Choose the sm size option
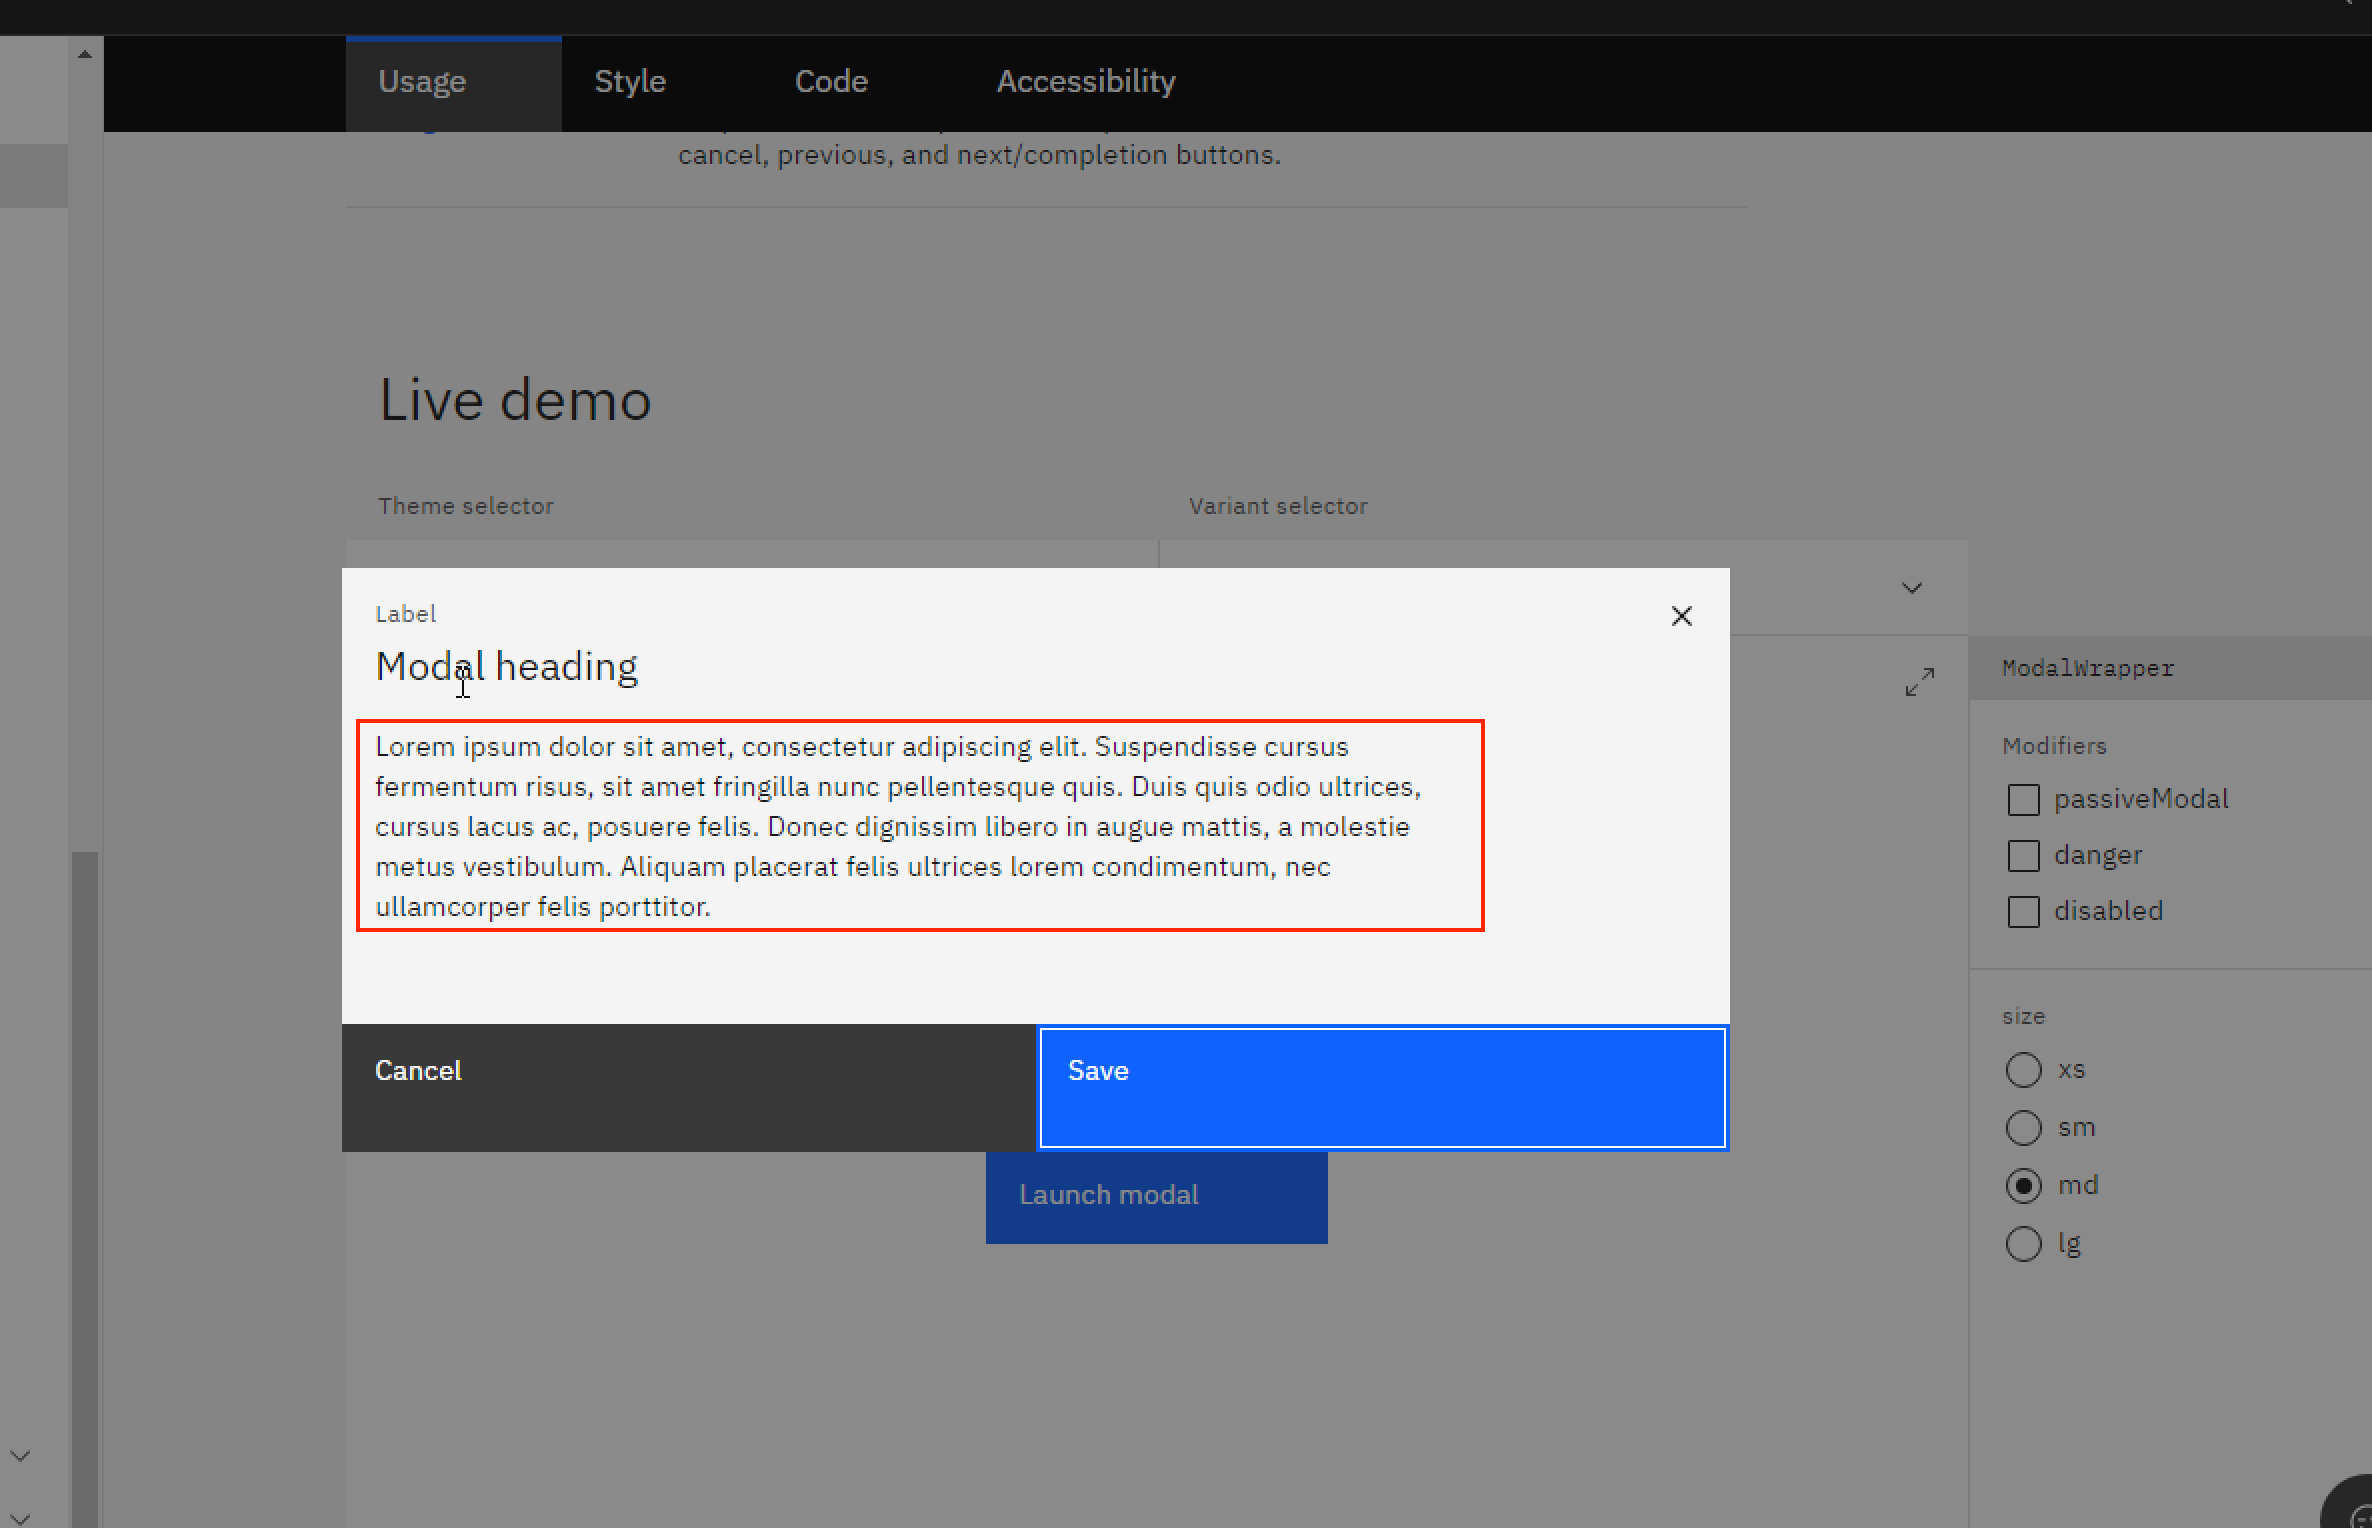 [x=2023, y=1128]
